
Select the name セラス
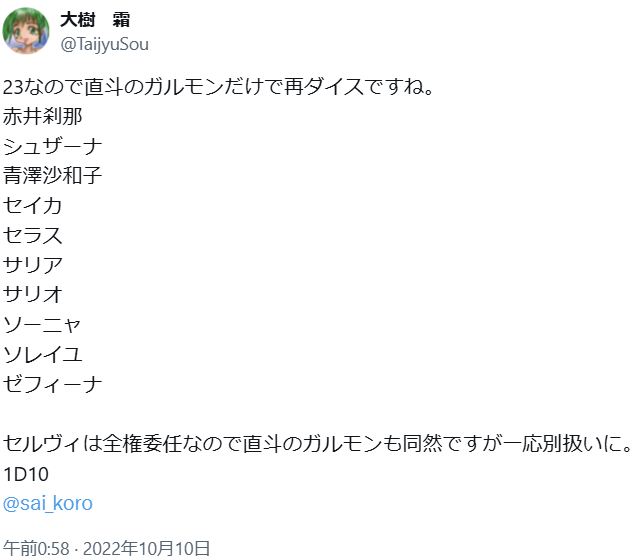coord(33,235)
